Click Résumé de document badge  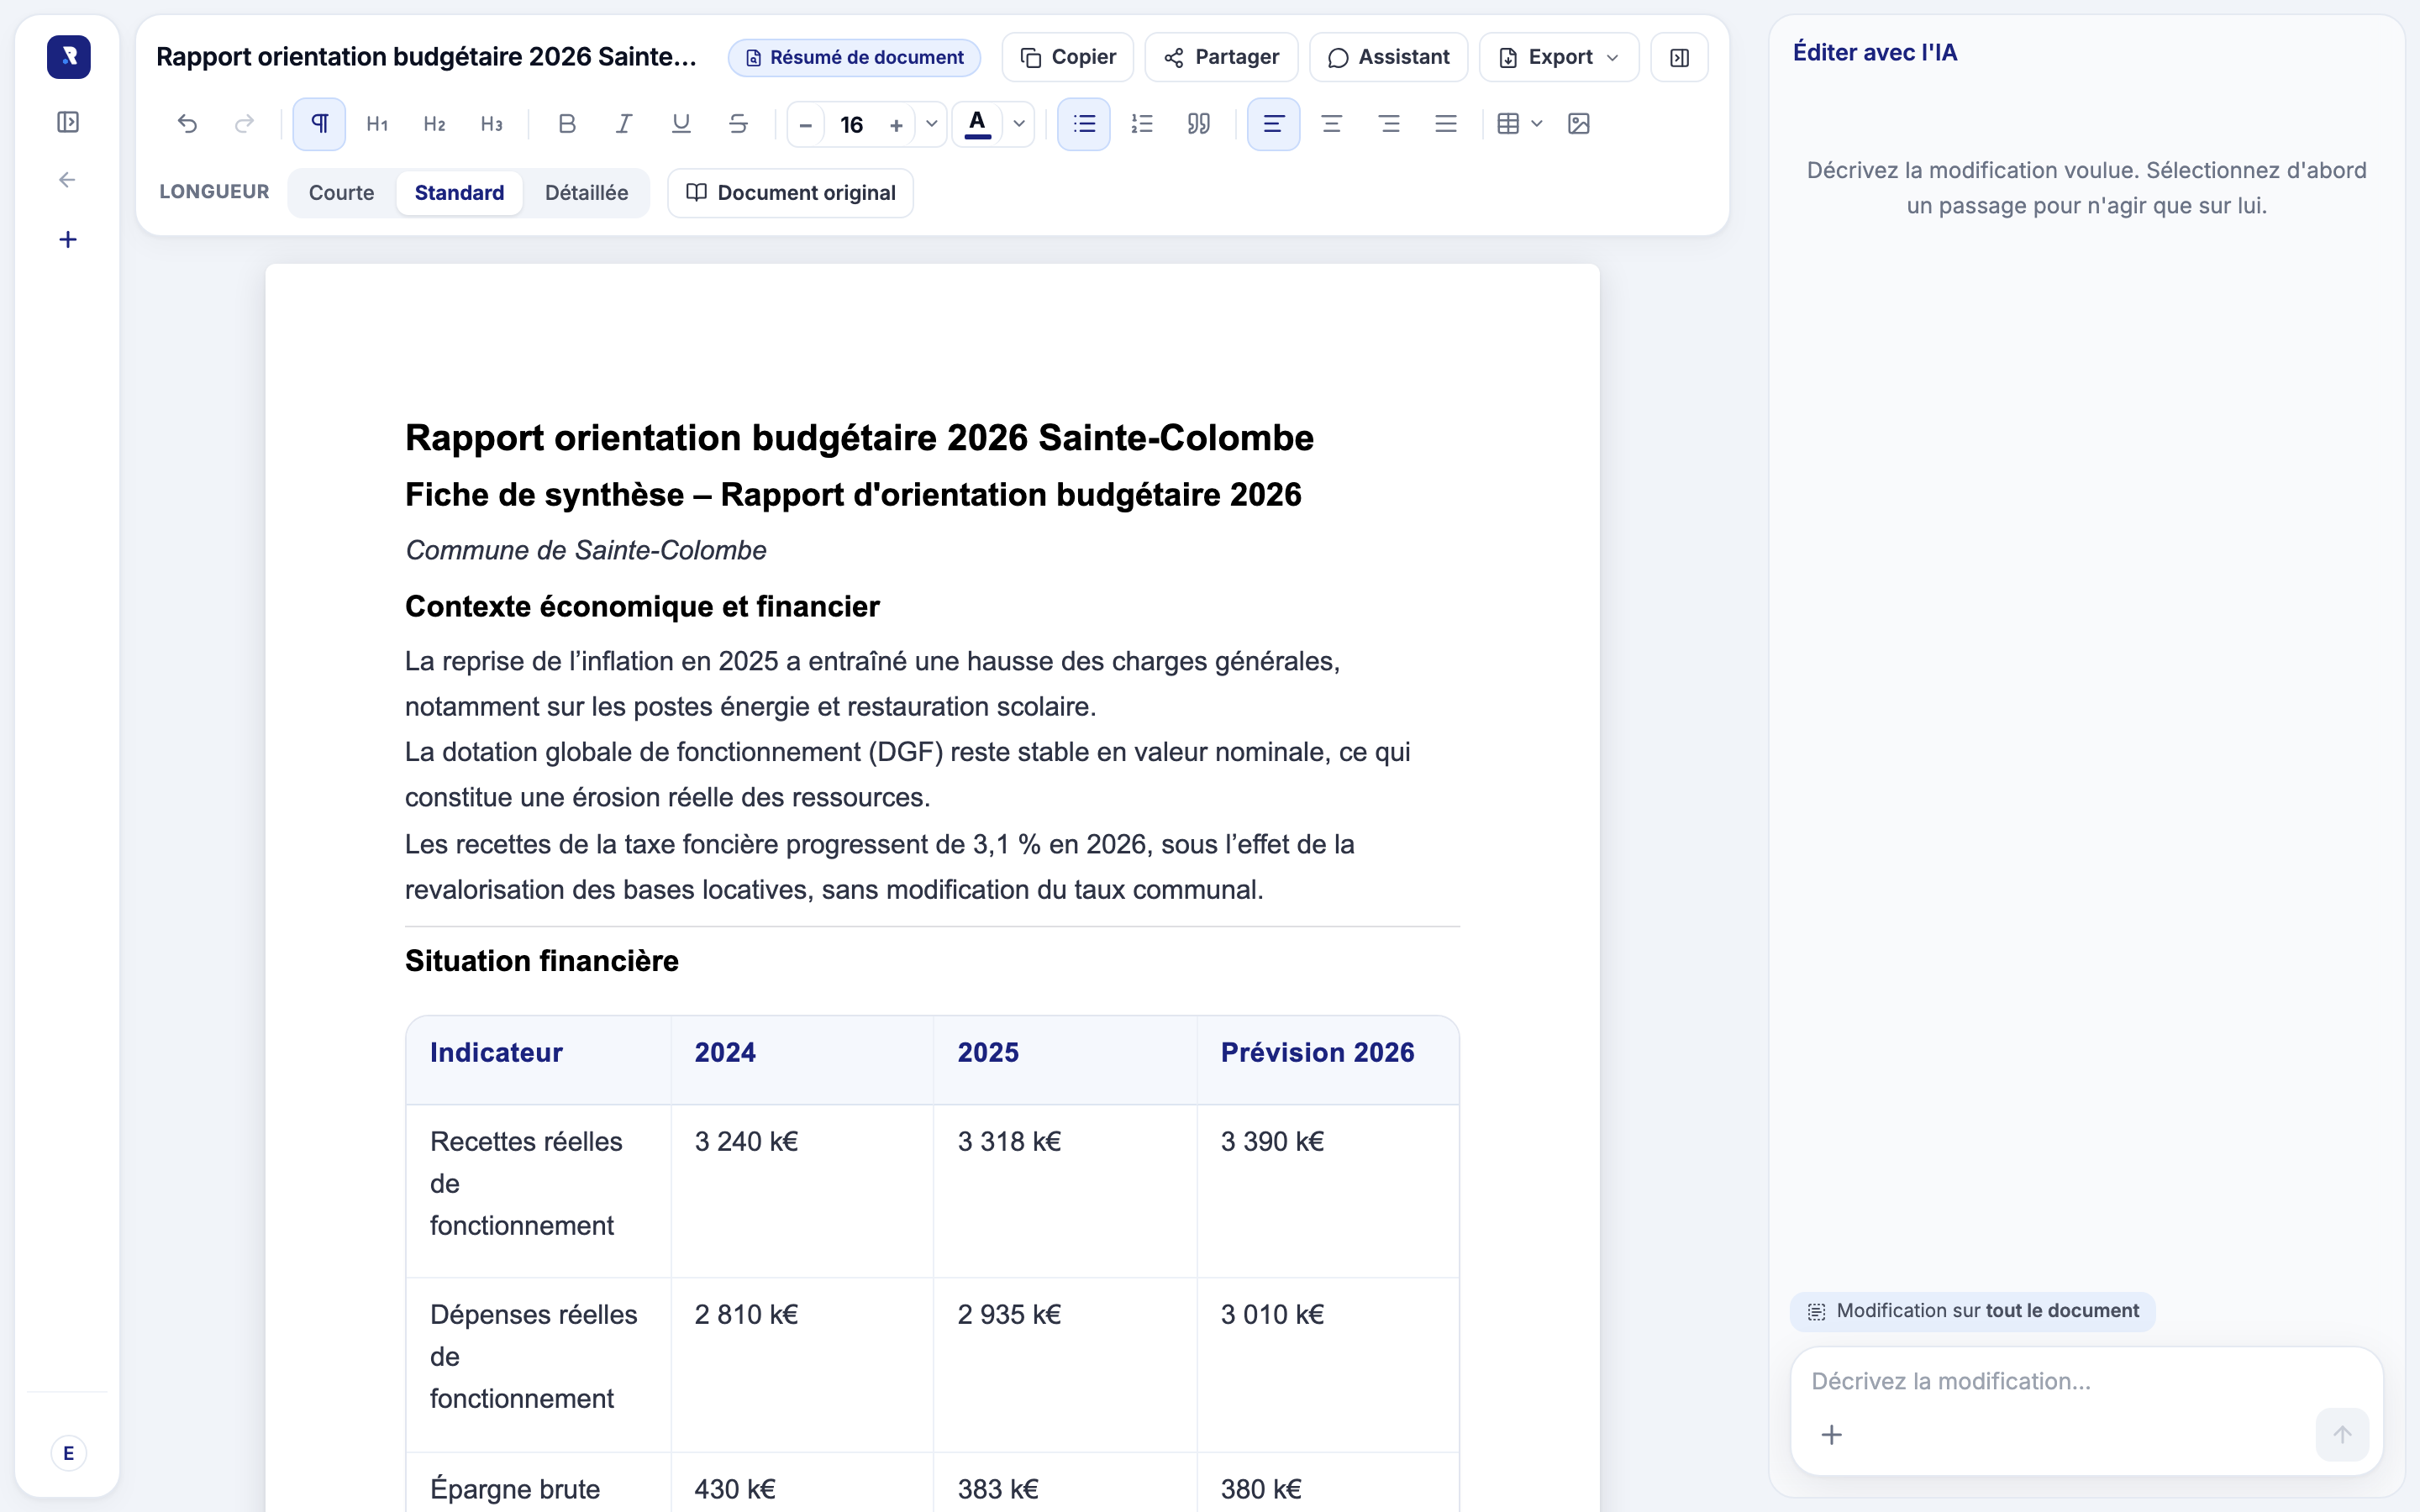point(854,57)
